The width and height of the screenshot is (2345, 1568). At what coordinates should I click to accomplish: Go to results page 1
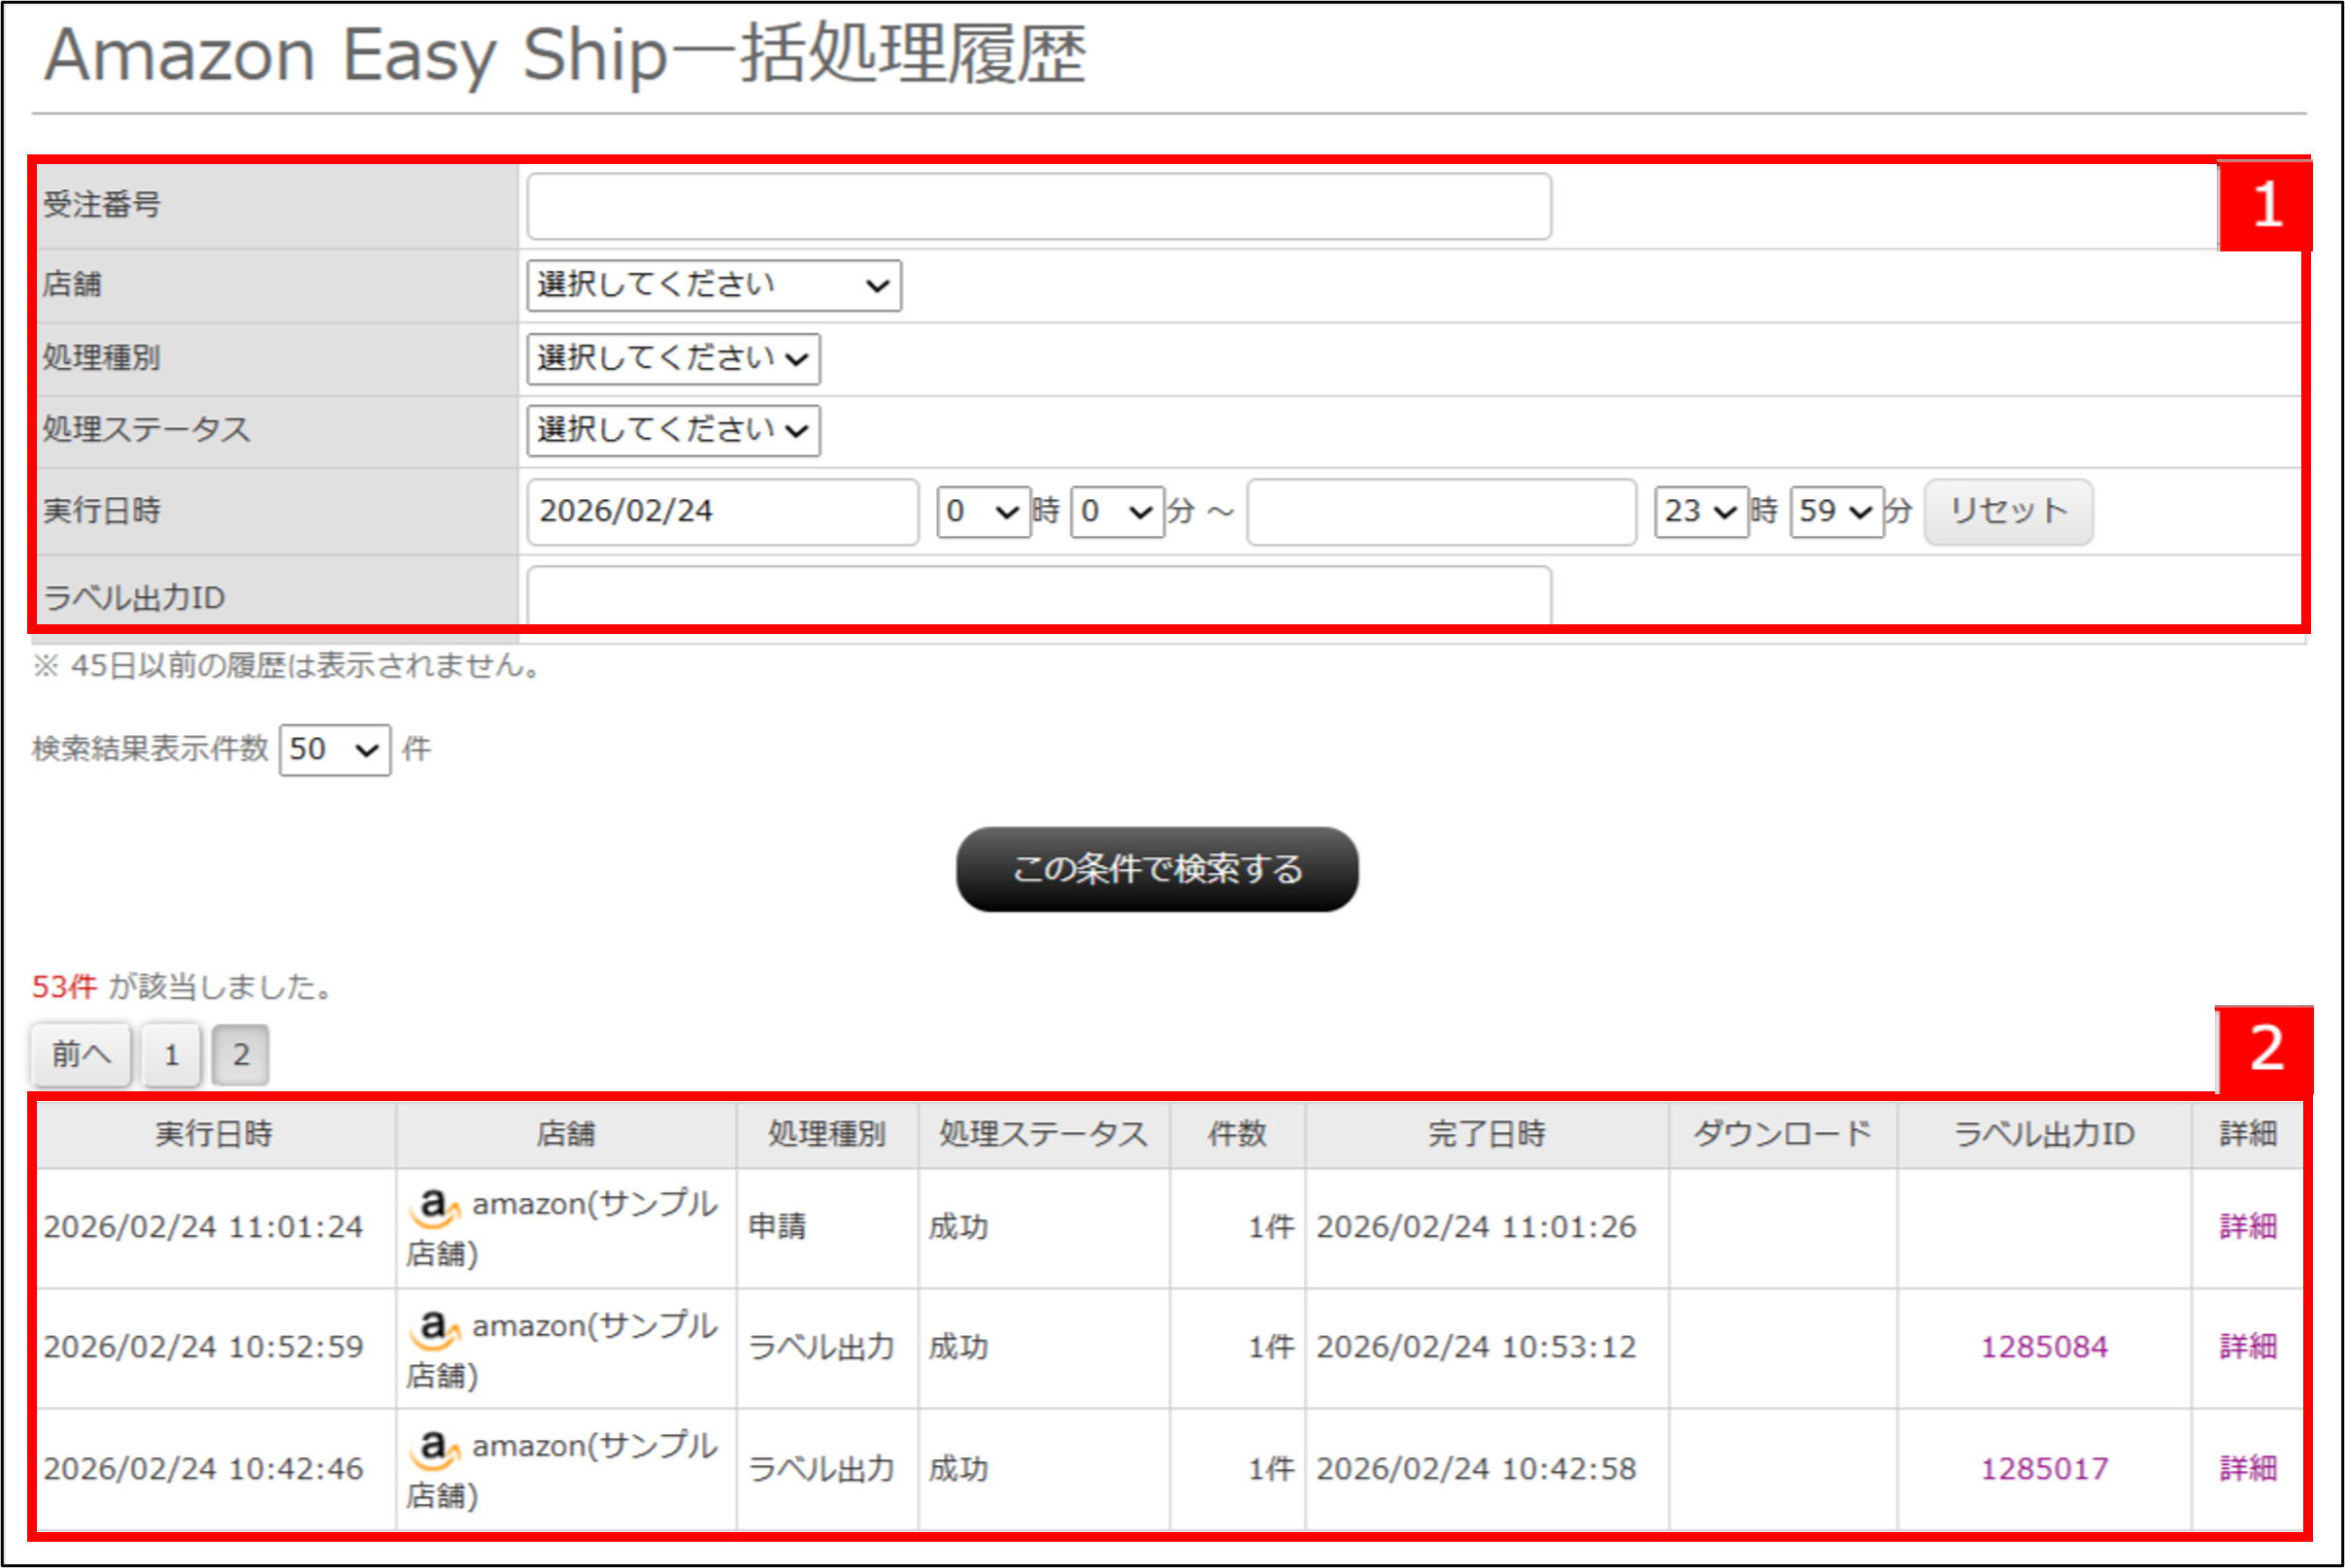171,1053
